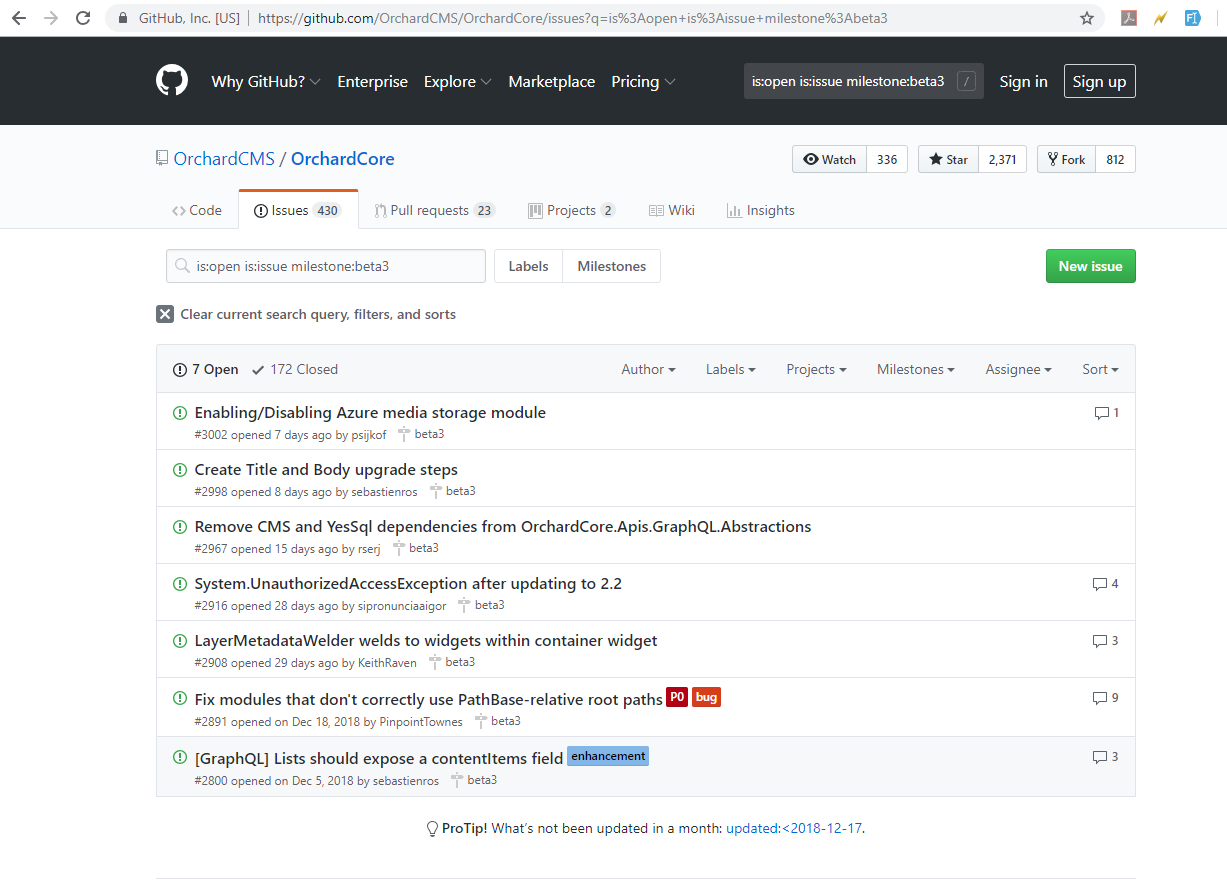Viewport: 1227px width, 890px height.
Task: Open comments for Azure media storage issue
Action: tap(1106, 413)
